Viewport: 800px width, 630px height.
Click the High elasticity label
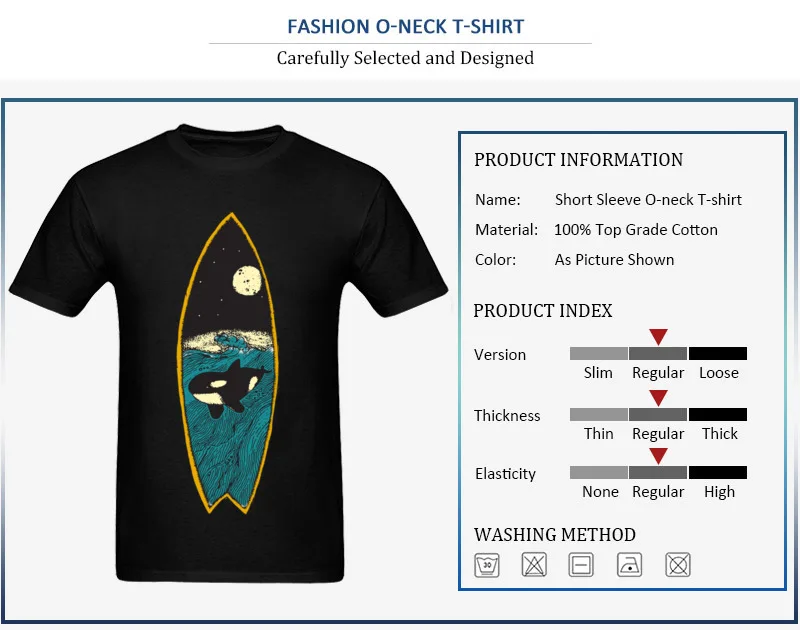point(719,492)
